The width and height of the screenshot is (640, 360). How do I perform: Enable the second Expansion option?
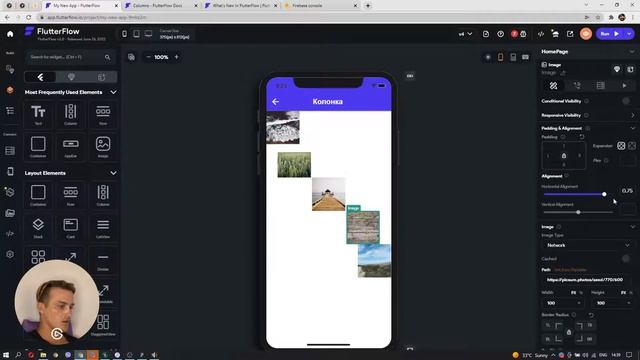pos(632,146)
